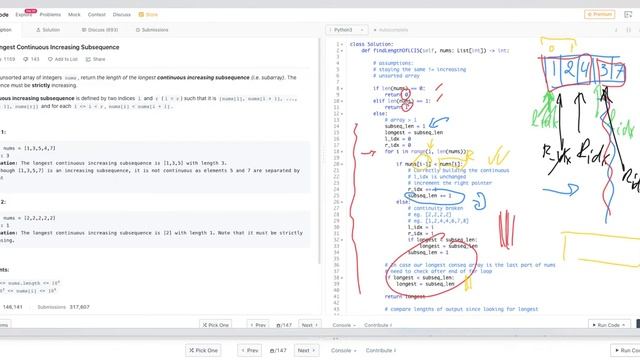Image resolution: width=640 pixels, height=360 pixels.
Task: Click the submissions count 317,607
Action: point(80,307)
